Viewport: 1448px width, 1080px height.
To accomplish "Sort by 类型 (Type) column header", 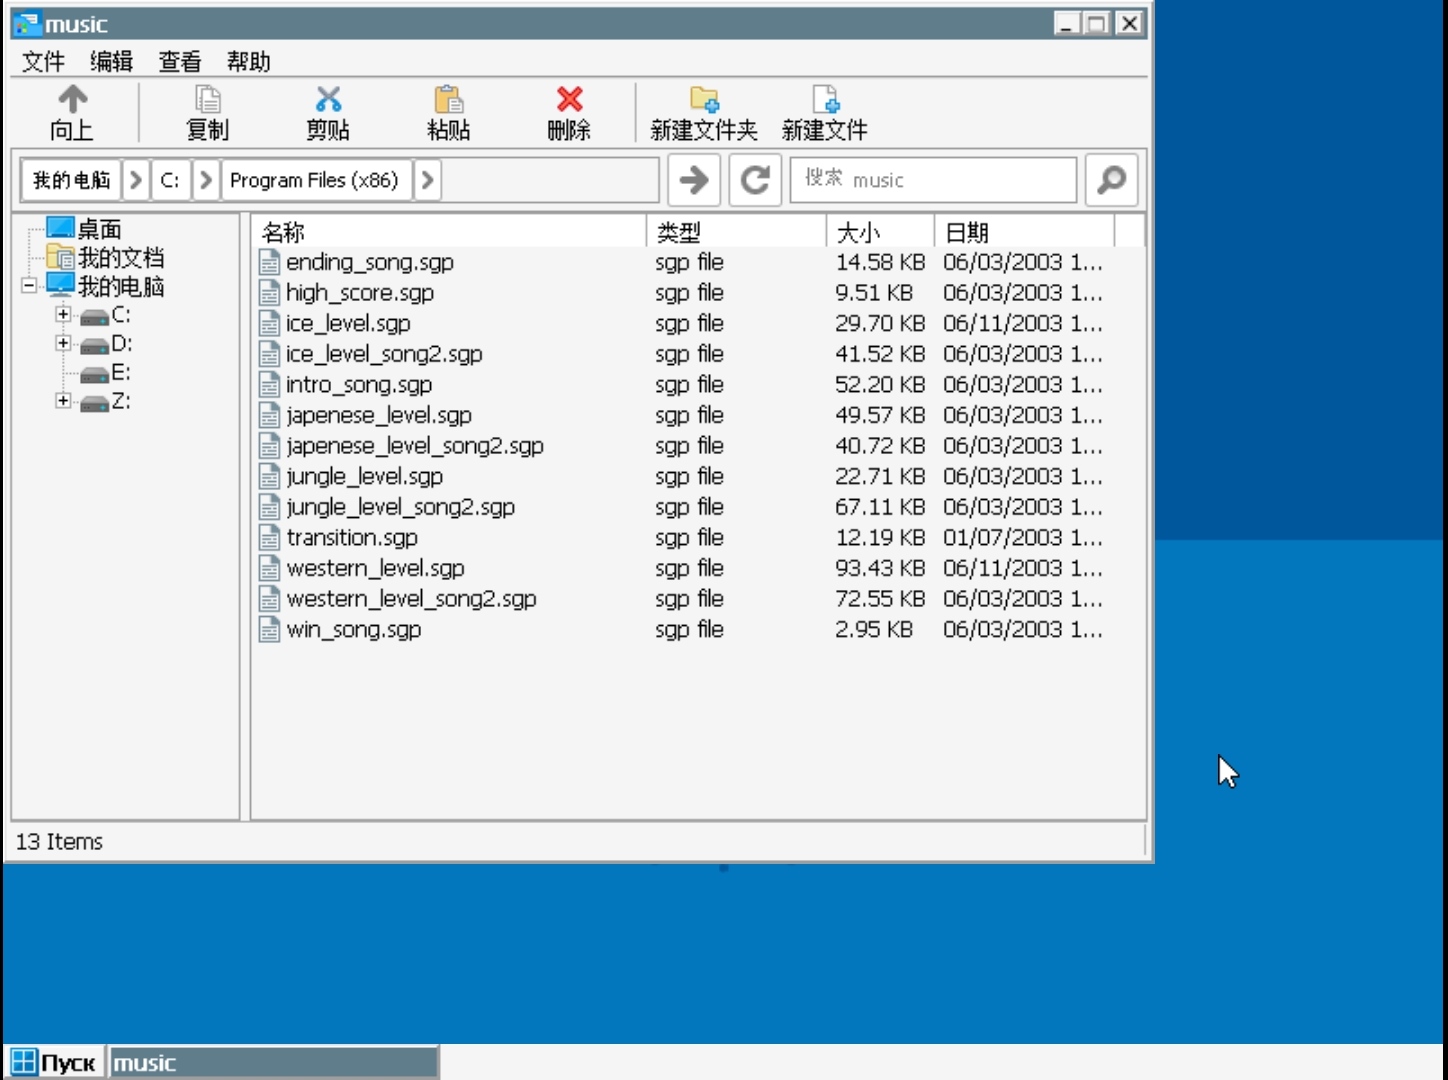I will (737, 233).
